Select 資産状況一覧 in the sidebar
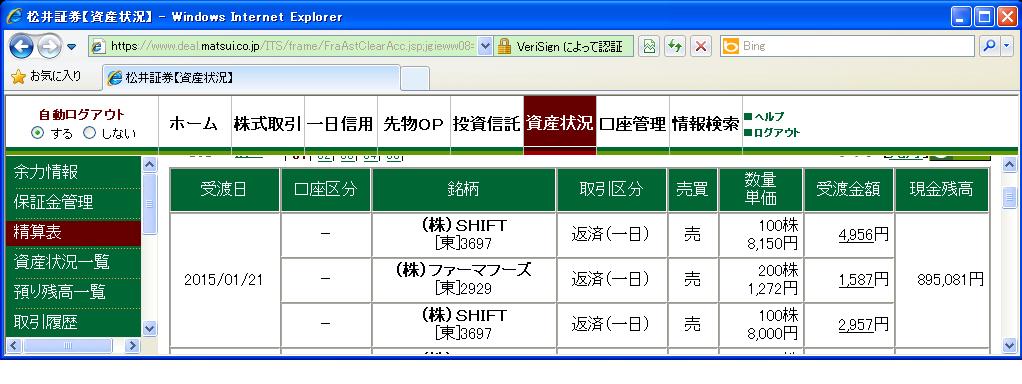The image size is (1022, 384). 61,262
